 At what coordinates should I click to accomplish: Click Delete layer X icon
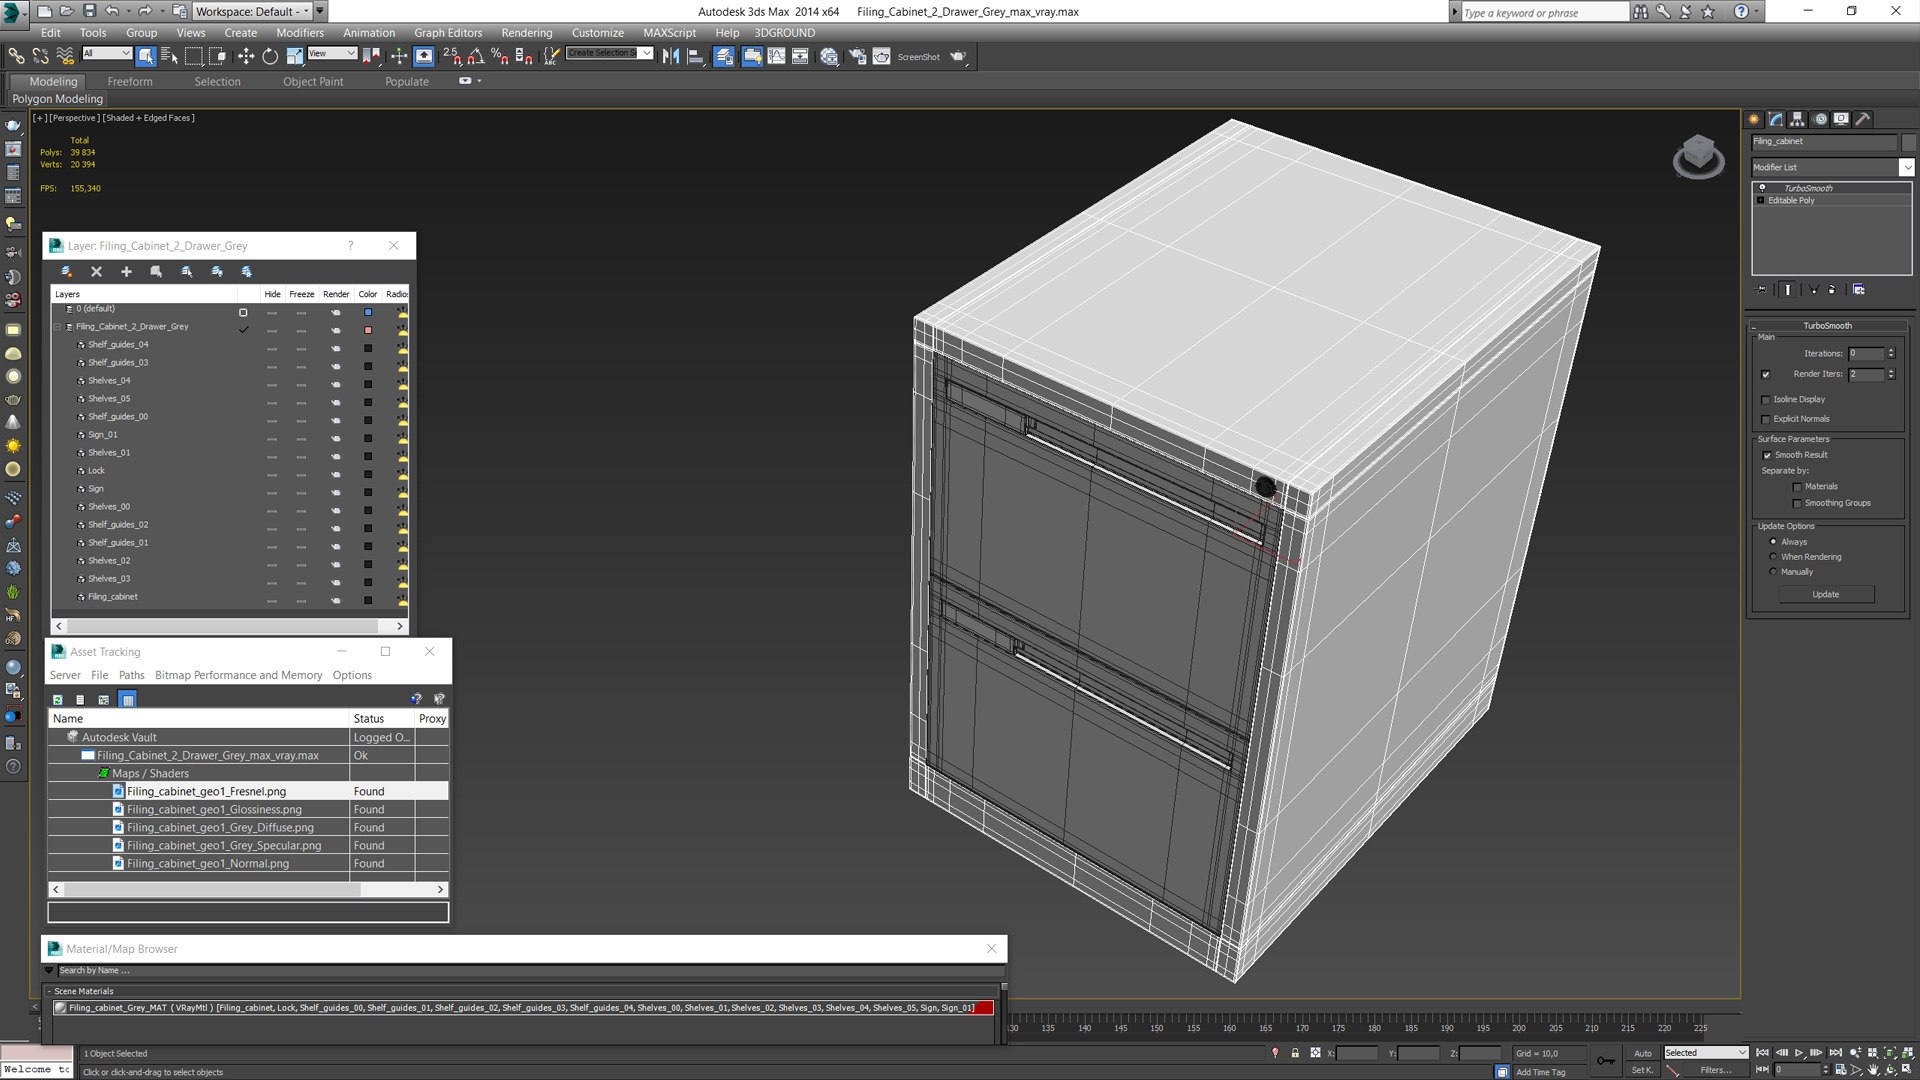click(x=96, y=271)
